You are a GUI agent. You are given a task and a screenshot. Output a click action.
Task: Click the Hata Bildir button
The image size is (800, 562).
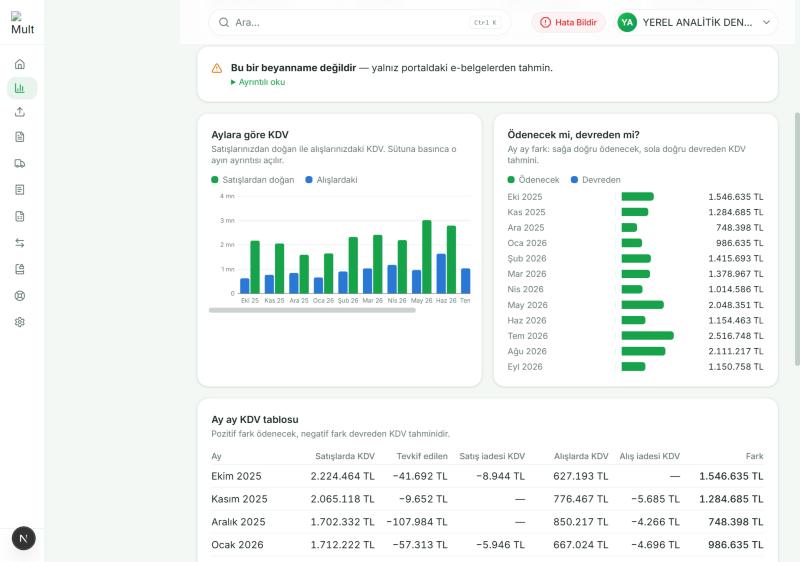pyautogui.click(x=568, y=22)
